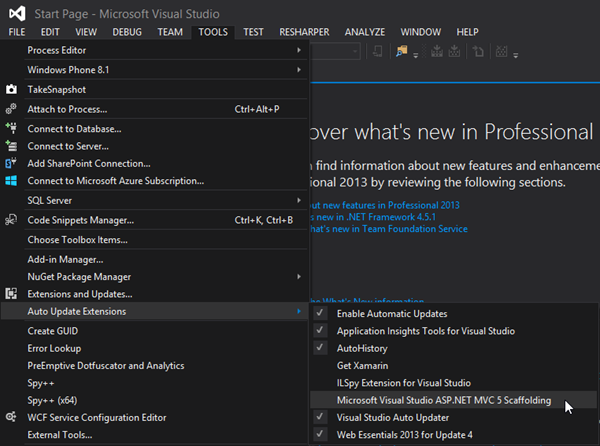Disable Web Essentials 2013 auto update
Screen dimensions: 600x446
[x=320, y=434]
